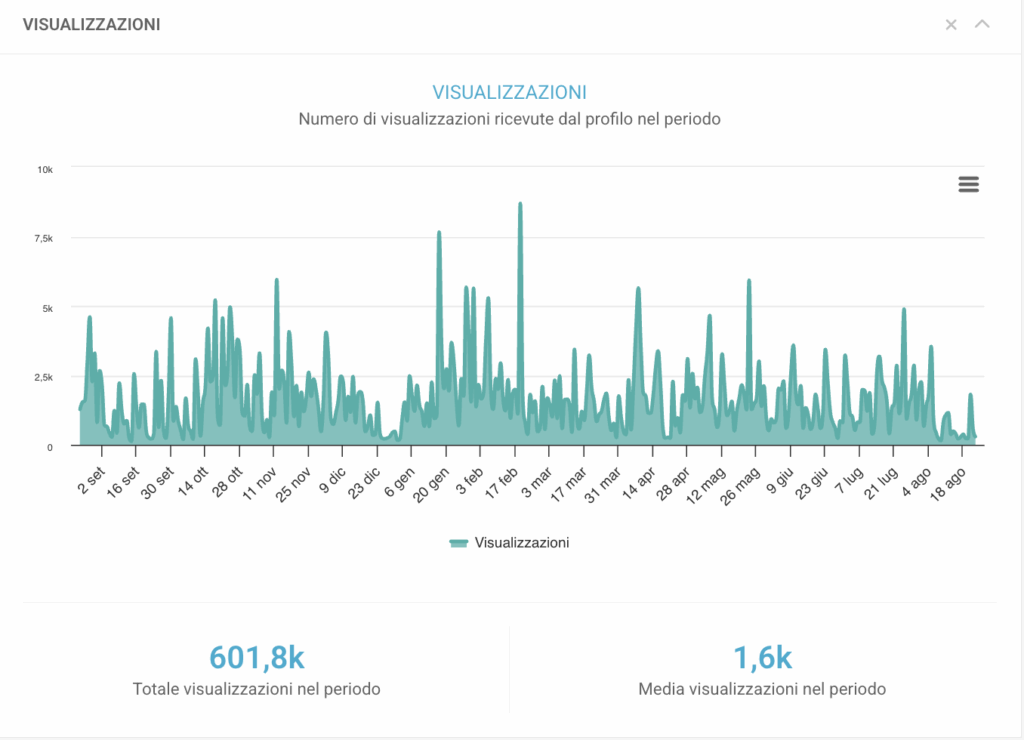Screen dimensions: 1024x740
Task: Click the 20 gen x-axis date label
Action: click(431, 485)
